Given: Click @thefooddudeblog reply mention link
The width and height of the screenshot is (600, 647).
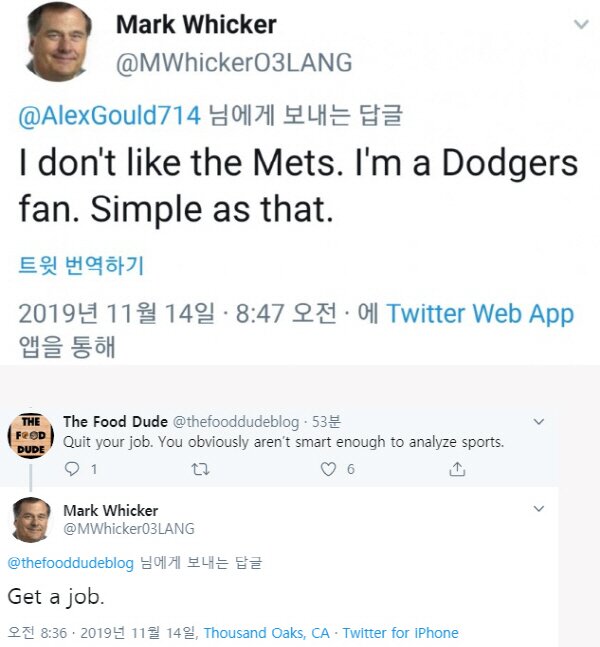Looking at the screenshot, I should 70,562.
